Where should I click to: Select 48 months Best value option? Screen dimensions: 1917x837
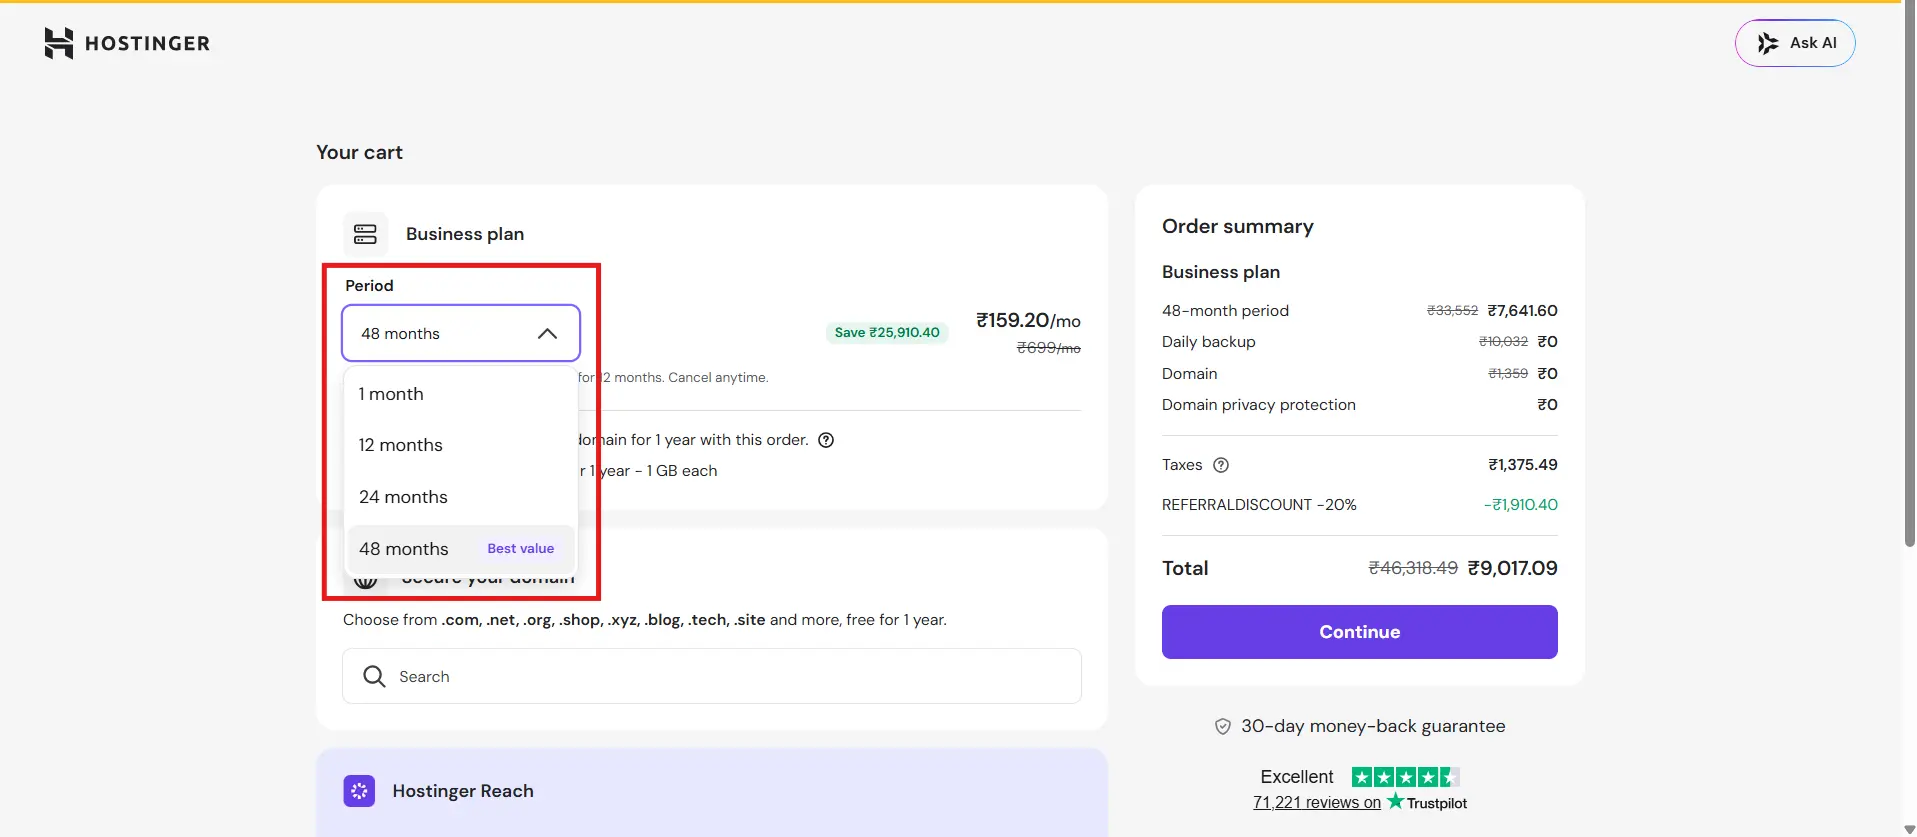pyautogui.click(x=461, y=549)
